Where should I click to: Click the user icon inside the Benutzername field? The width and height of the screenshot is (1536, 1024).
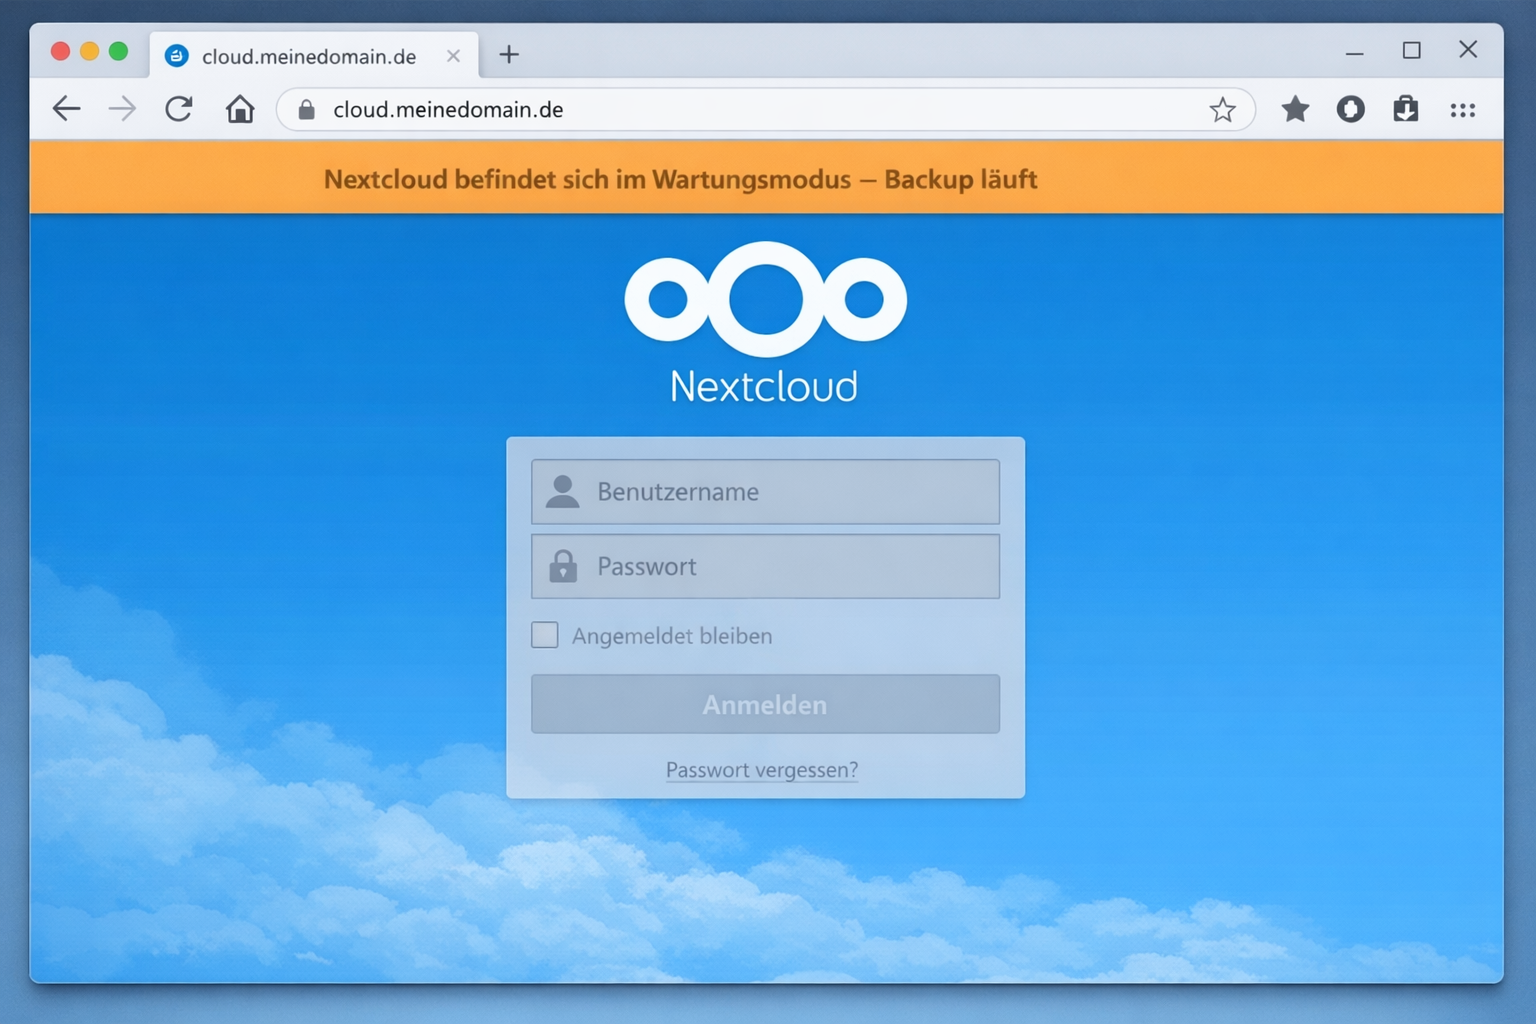563,491
